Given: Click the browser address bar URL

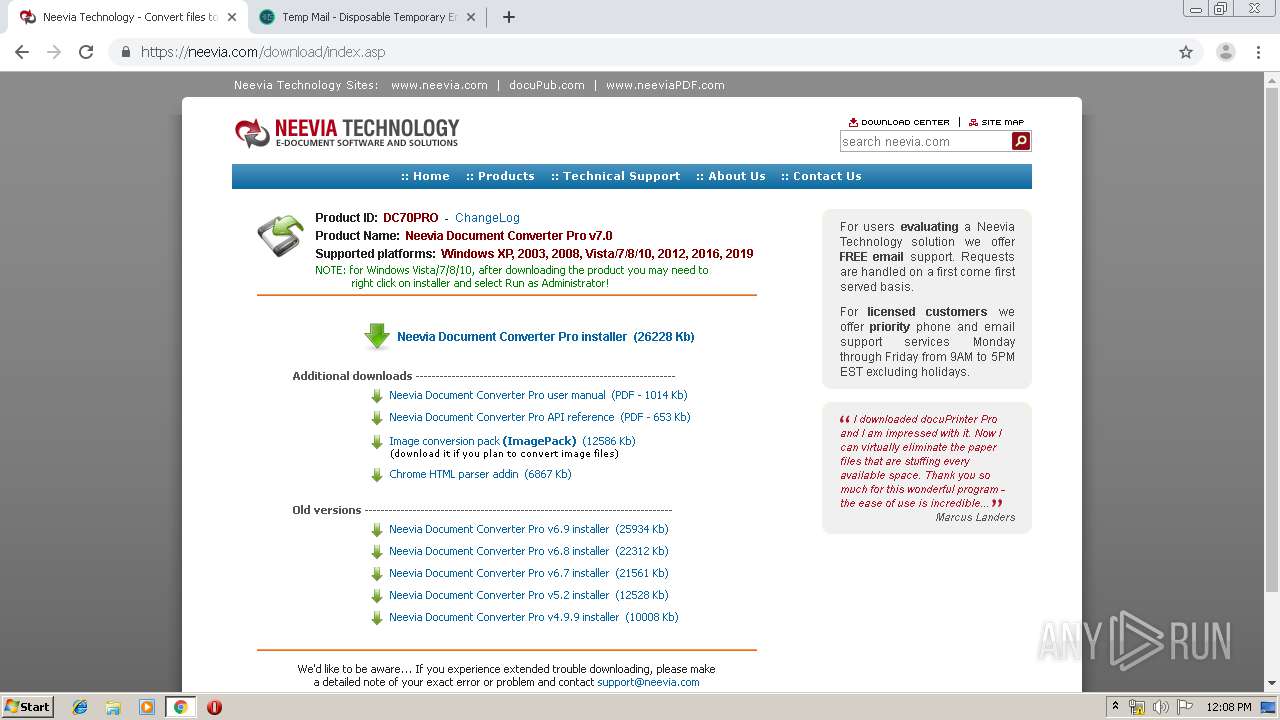Looking at the screenshot, I should [x=263, y=52].
